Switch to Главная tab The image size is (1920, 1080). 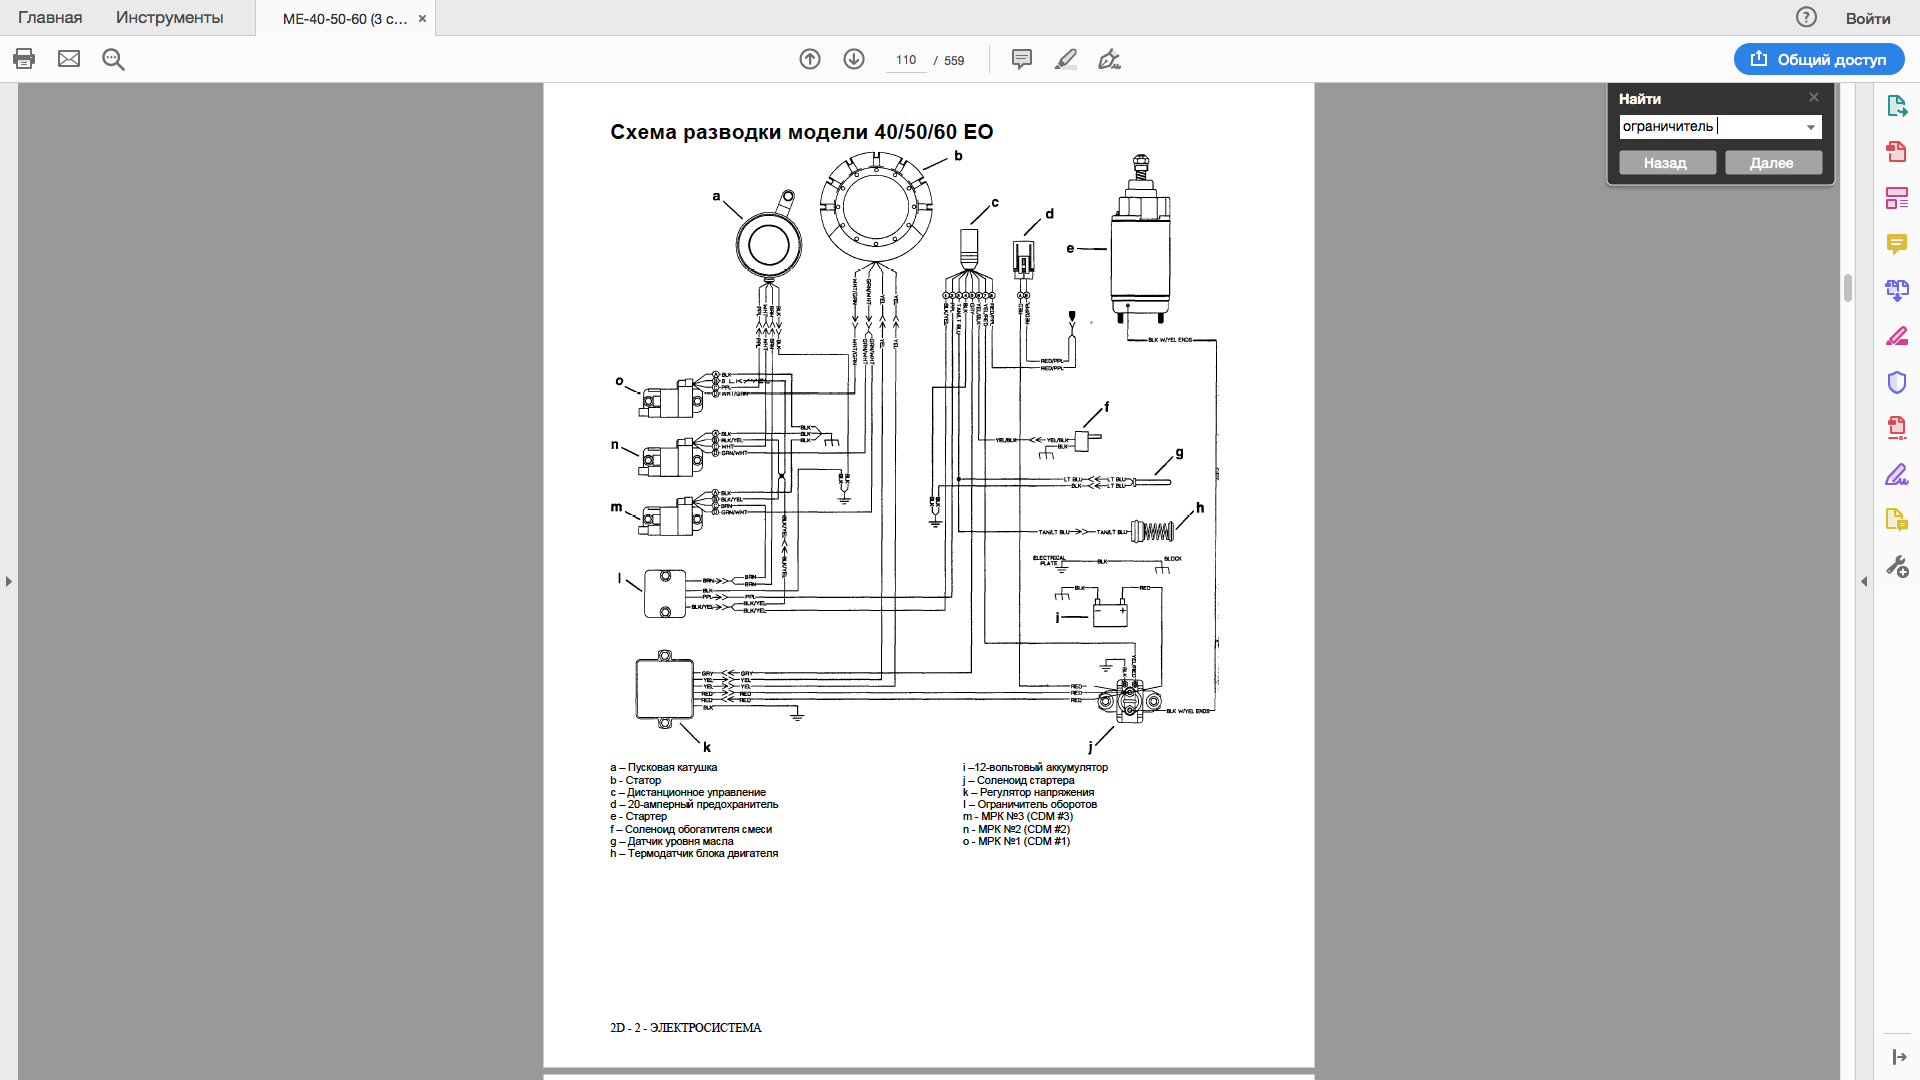[50, 18]
